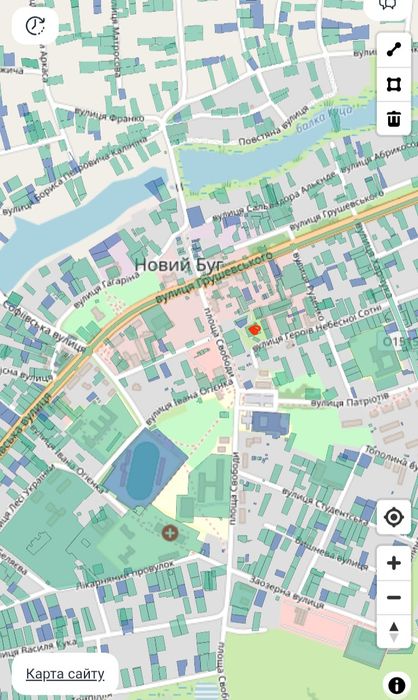Click the Новий Буг city label
Screen dimensions: 418x700
[x=179, y=265]
